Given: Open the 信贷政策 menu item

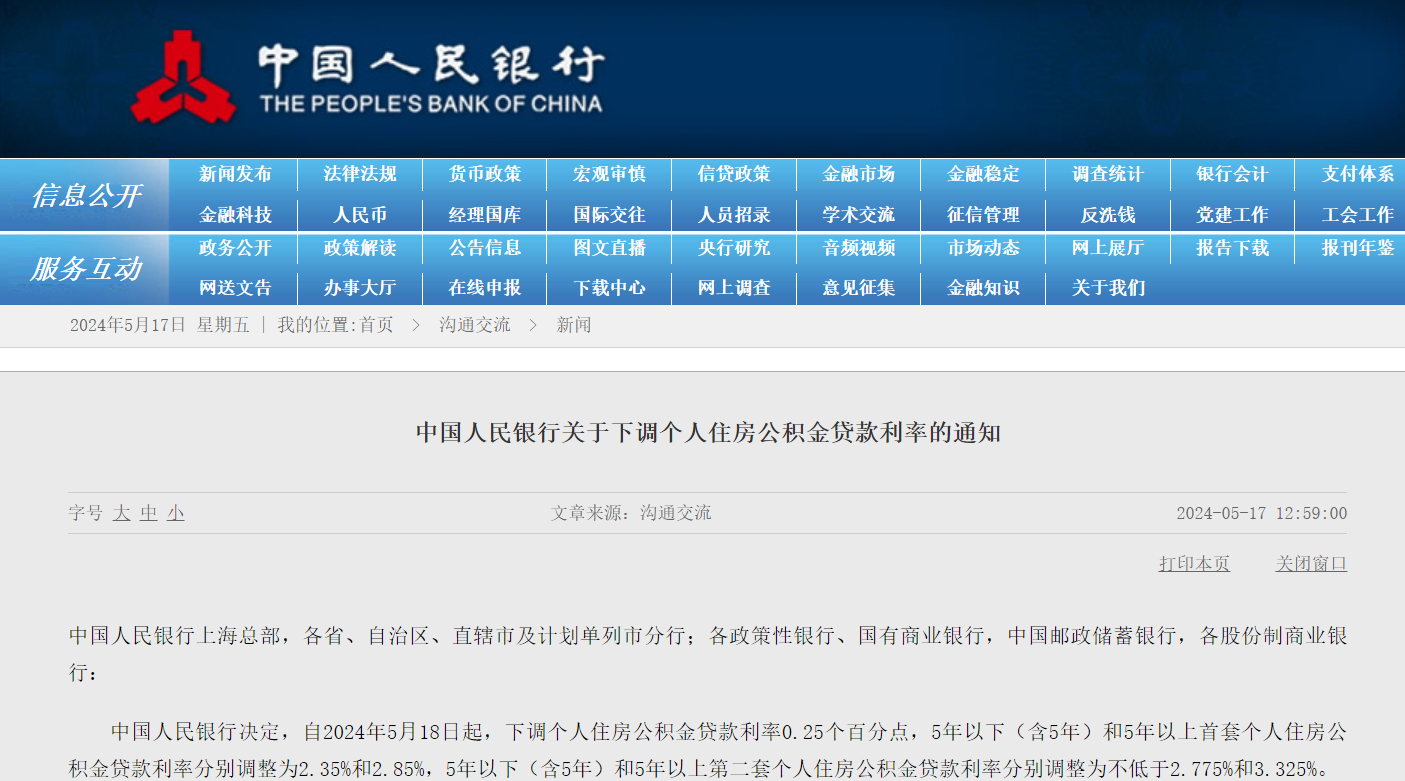Looking at the screenshot, I should 734,174.
